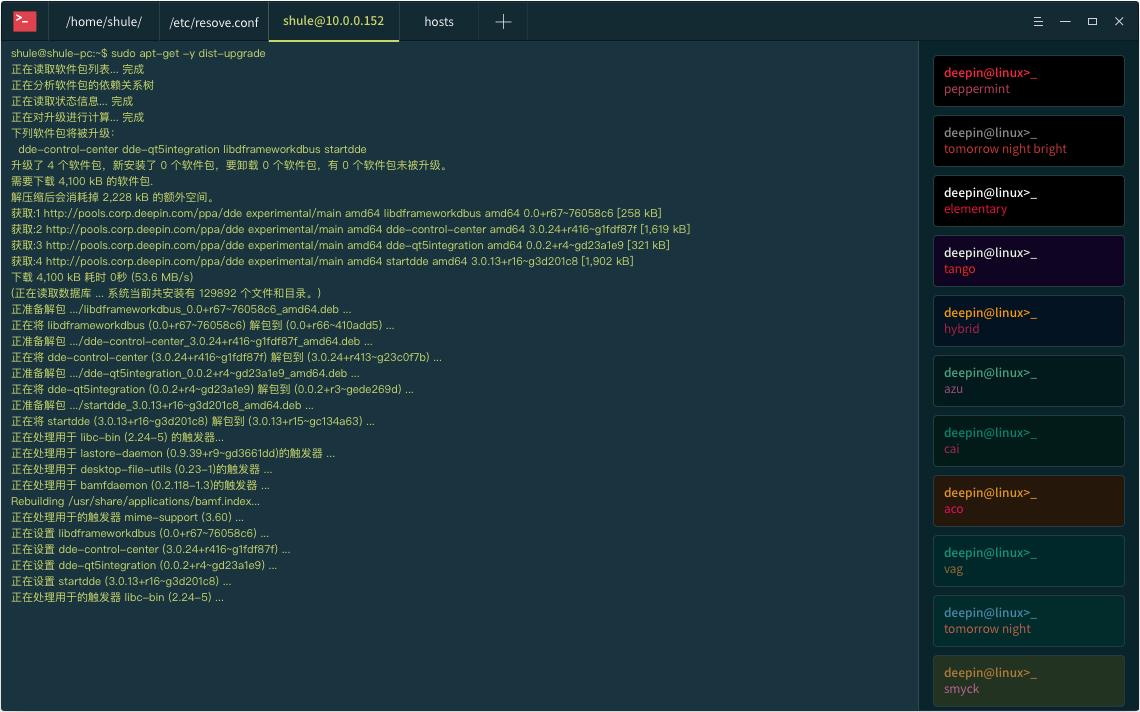Switch to the /etc/resove.conf tab
Image resolution: width=1140 pixels, height=712 pixels.
pyautogui.click(x=213, y=21)
